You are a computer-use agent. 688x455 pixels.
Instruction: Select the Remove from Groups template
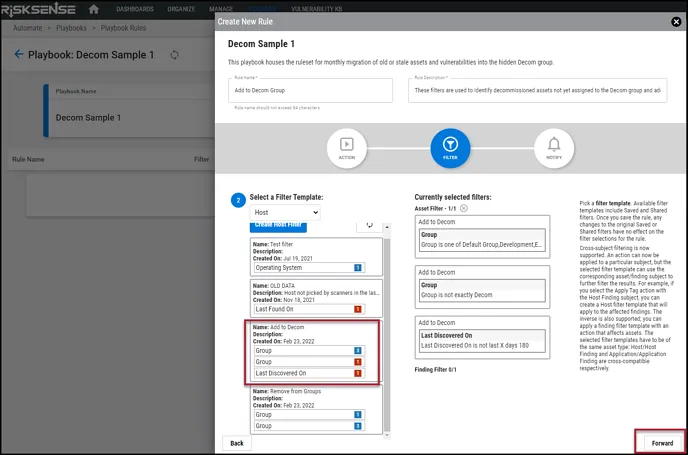tap(316, 409)
